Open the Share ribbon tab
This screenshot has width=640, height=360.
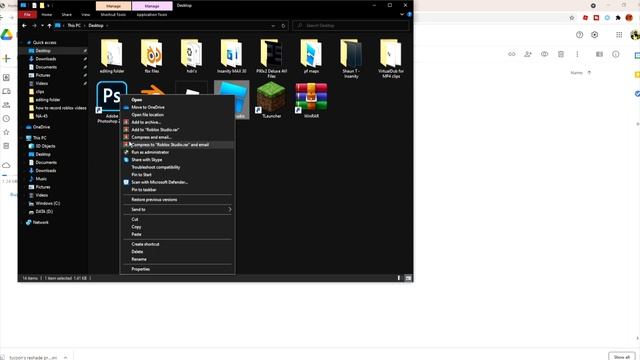[67, 14]
